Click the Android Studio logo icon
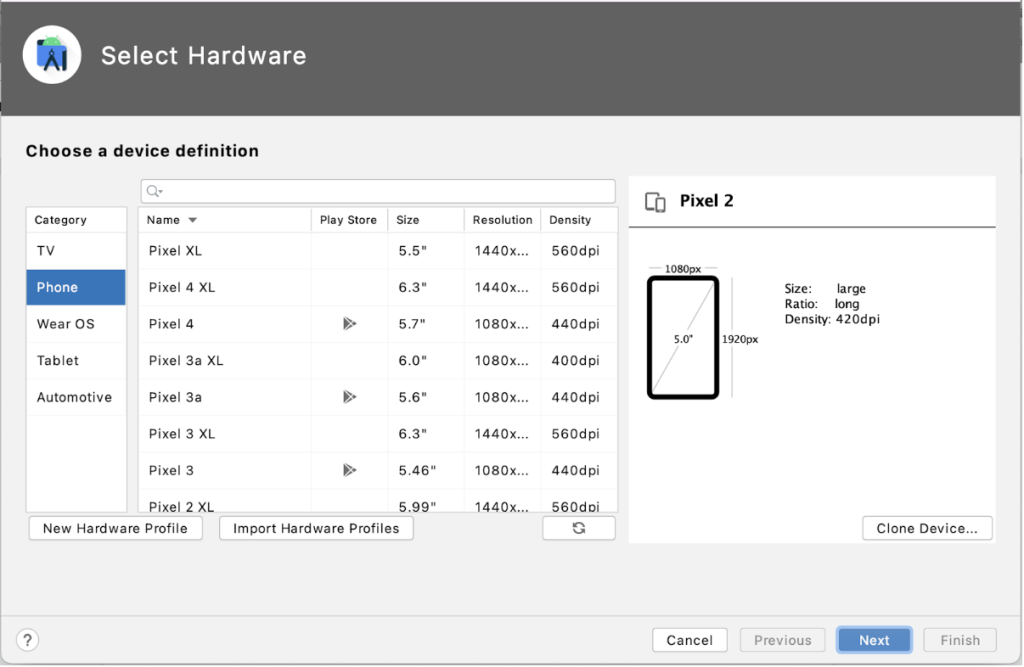1024x667 pixels. [x=52, y=55]
